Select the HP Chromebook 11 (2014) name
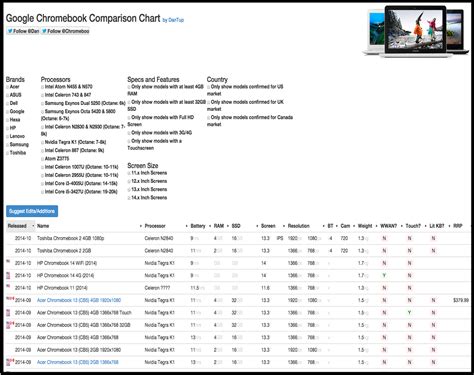The image size is (474, 375). click(x=62, y=288)
